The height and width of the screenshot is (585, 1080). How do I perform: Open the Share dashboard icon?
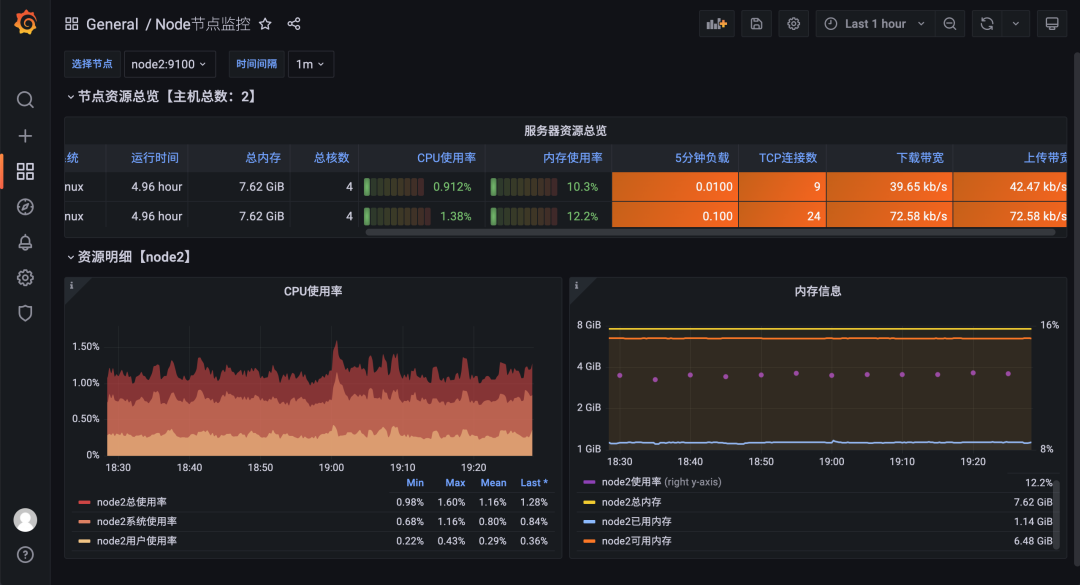point(293,23)
